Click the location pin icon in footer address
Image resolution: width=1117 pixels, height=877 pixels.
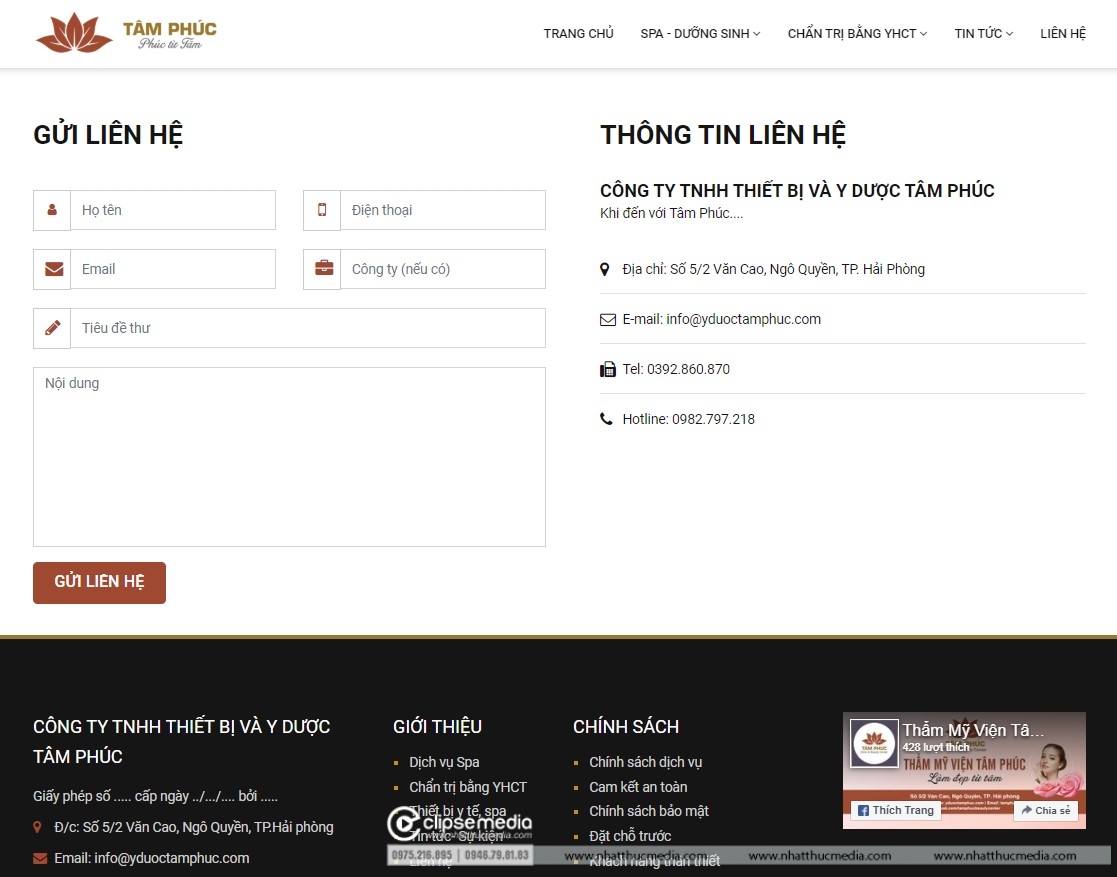tap(37, 827)
